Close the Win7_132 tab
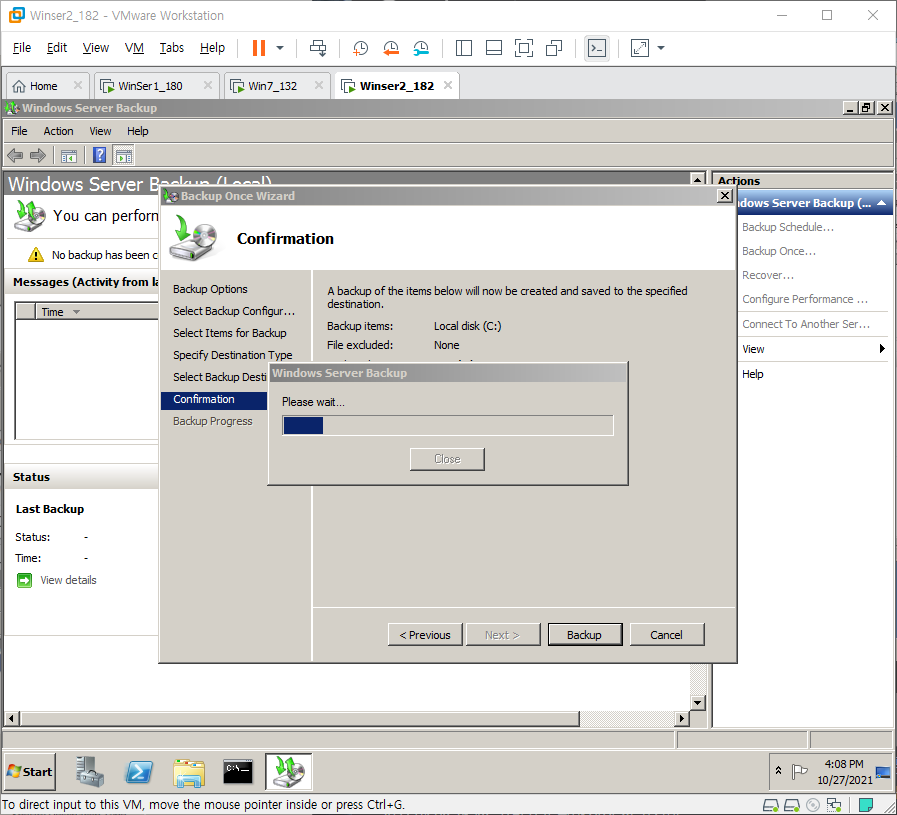This screenshot has width=897, height=815. pos(319,85)
